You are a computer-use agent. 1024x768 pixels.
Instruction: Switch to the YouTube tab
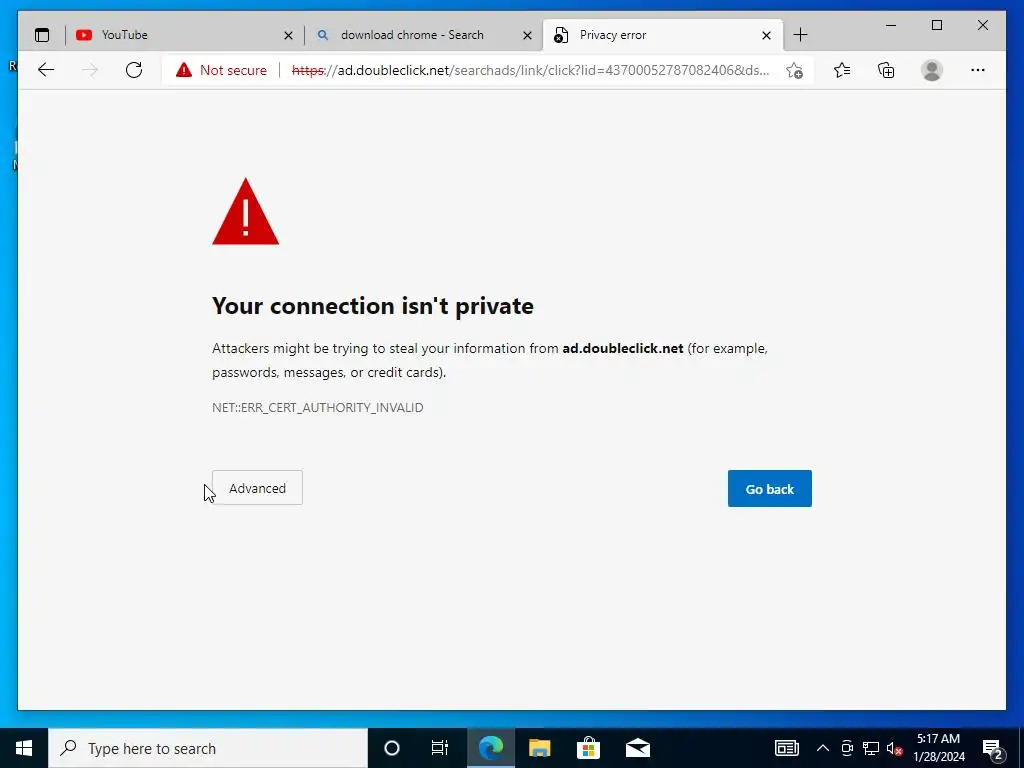pyautogui.click(x=185, y=35)
